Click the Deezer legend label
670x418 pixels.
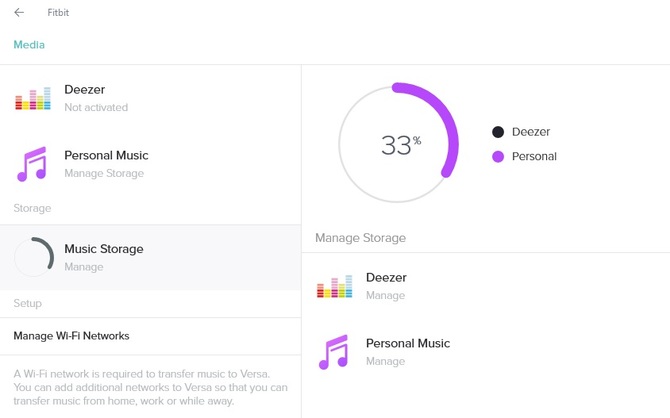click(531, 132)
